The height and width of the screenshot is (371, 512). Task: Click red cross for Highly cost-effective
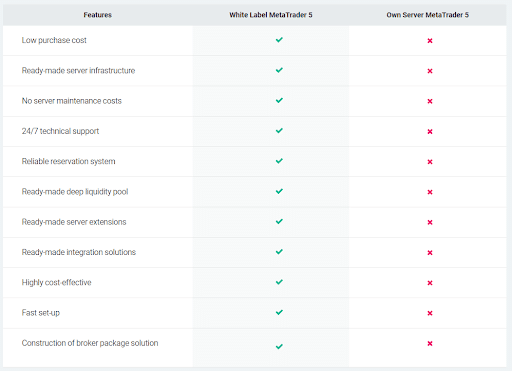click(430, 283)
